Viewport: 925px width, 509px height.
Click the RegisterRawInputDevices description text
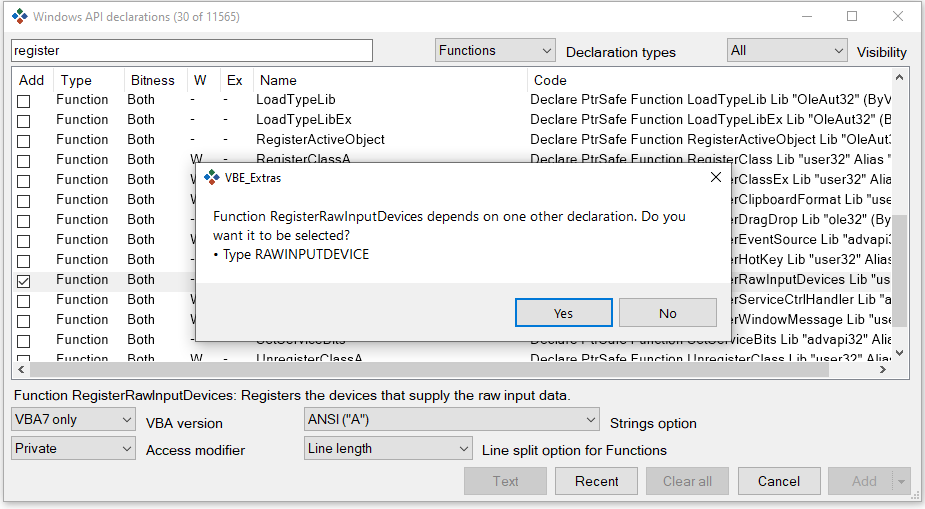(x=292, y=395)
